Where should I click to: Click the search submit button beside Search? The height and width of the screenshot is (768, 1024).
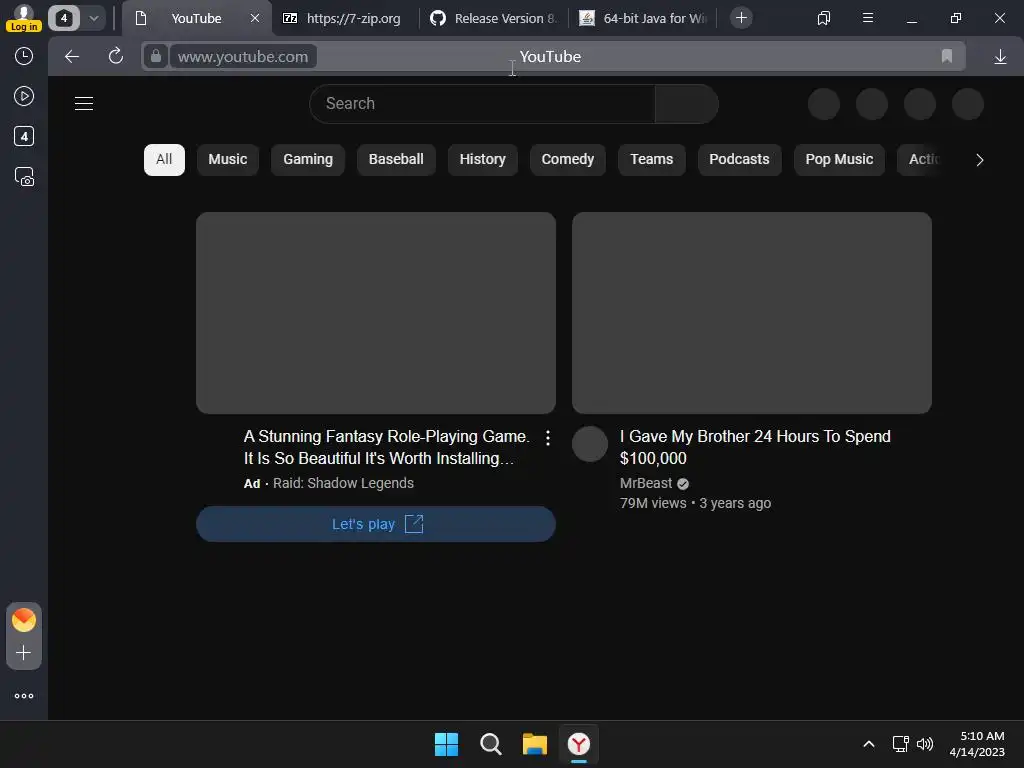(x=687, y=104)
